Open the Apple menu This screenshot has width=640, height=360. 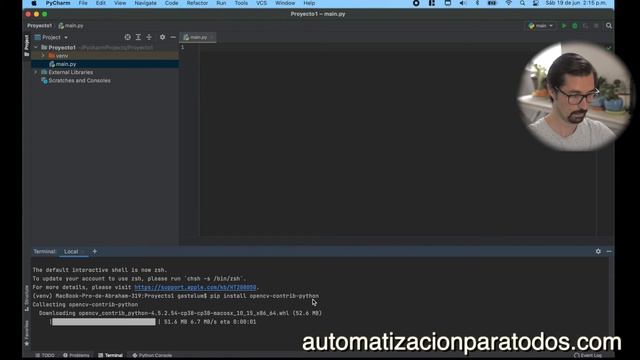[x=34, y=3]
